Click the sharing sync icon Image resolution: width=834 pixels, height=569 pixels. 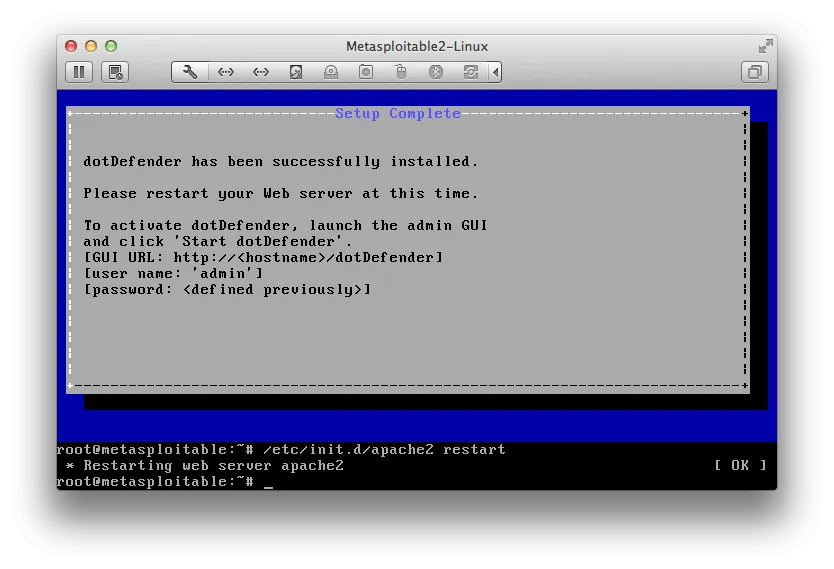click(471, 72)
